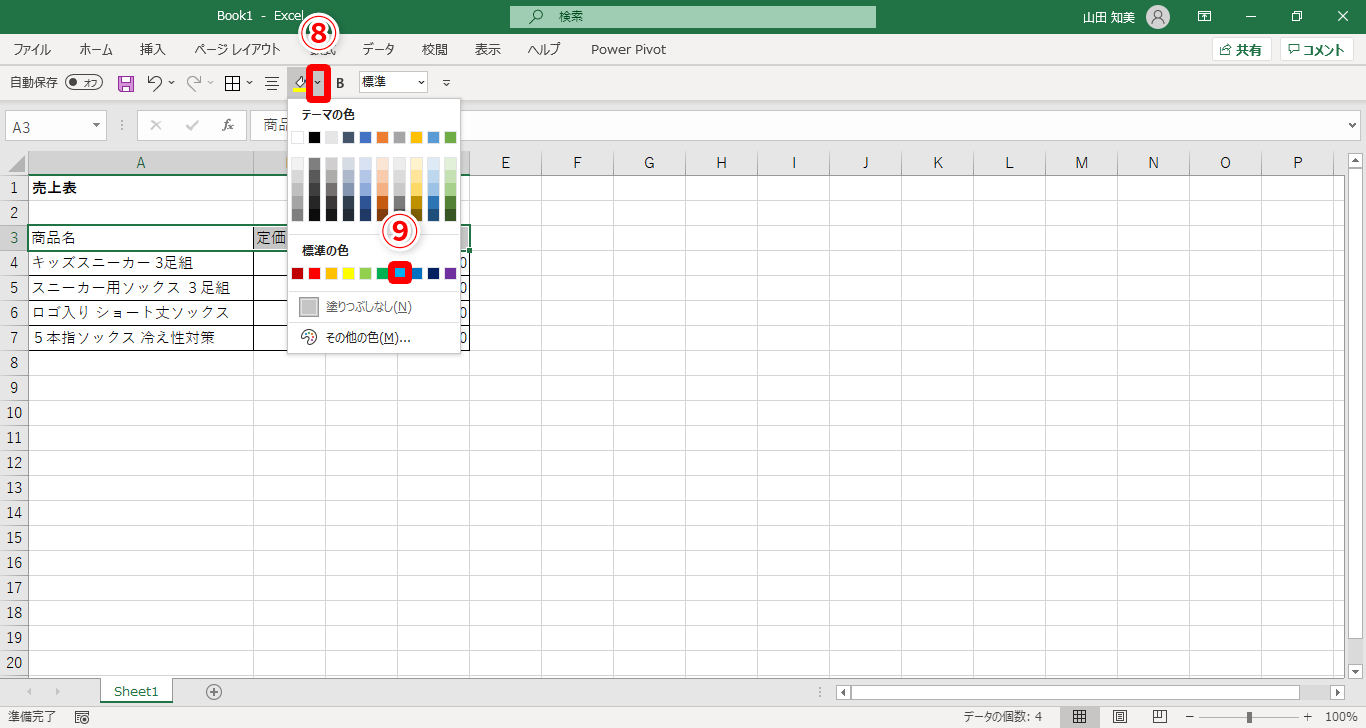Click the fill color paint bucket icon
Screen dimensions: 1366x728
point(299,83)
